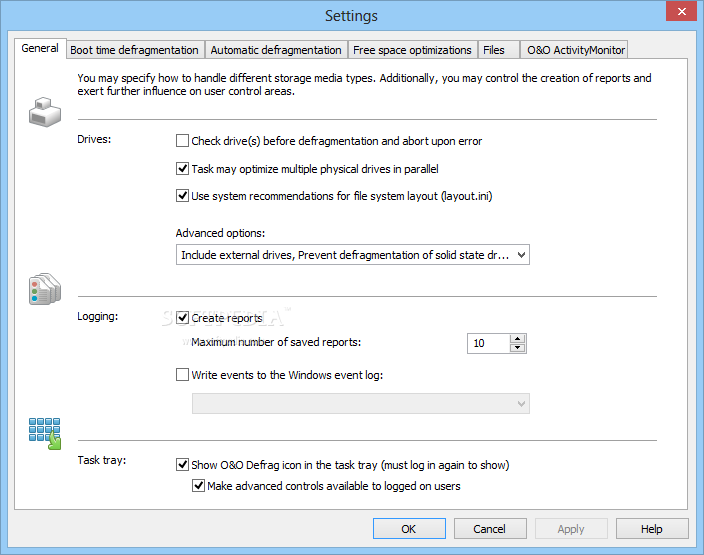Toggle the Create reports checkbox
704x555 pixels.
pos(182,318)
